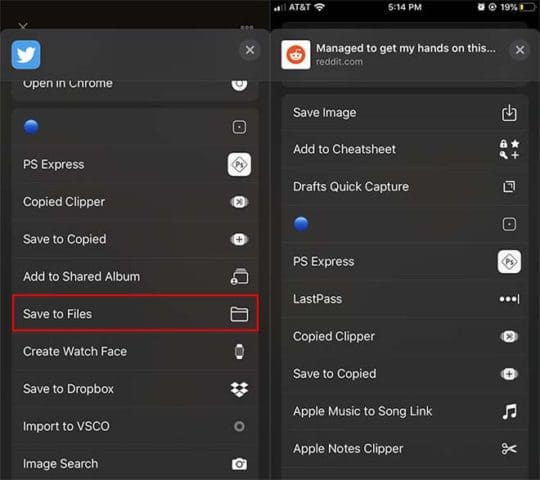The height and width of the screenshot is (480, 540).
Task: Tap the Dropbox logo icon
Action: coord(239,389)
